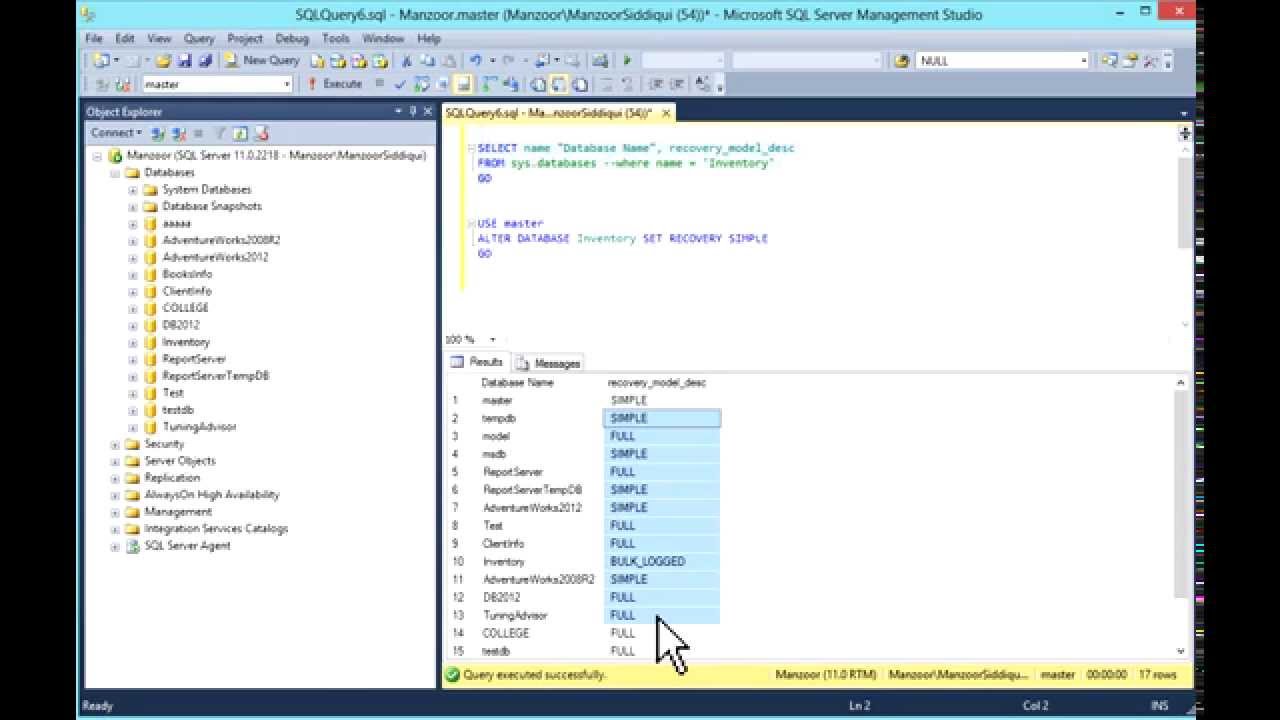The height and width of the screenshot is (720, 1280).
Task: Switch to the Messages tab
Action: coord(548,363)
